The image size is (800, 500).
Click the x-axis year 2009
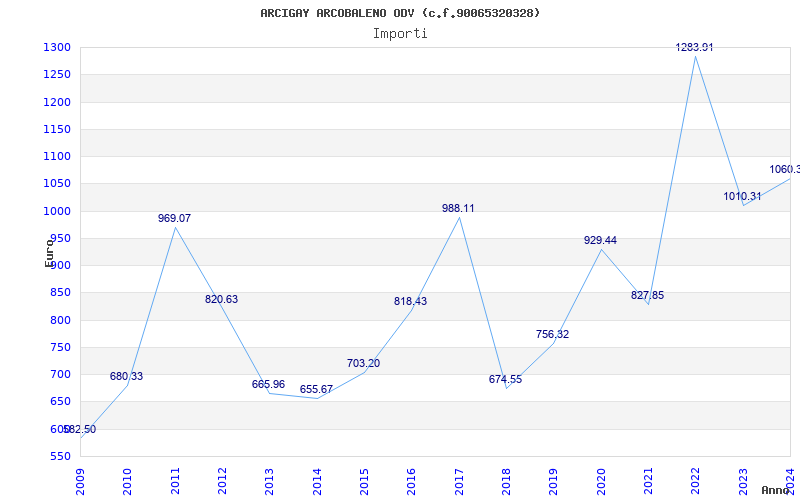[x=80, y=481]
